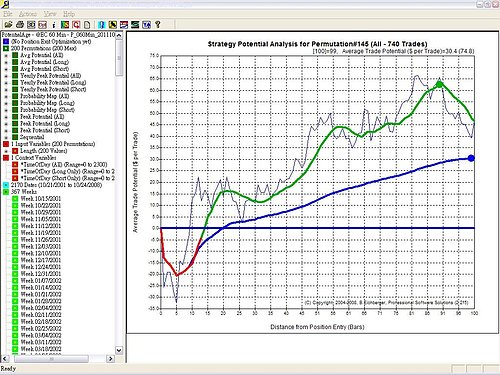Click the tree panel scroll-down arrow
The height and width of the screenshot is (375, 500).
pyautogui.click(x=119, y=350)
